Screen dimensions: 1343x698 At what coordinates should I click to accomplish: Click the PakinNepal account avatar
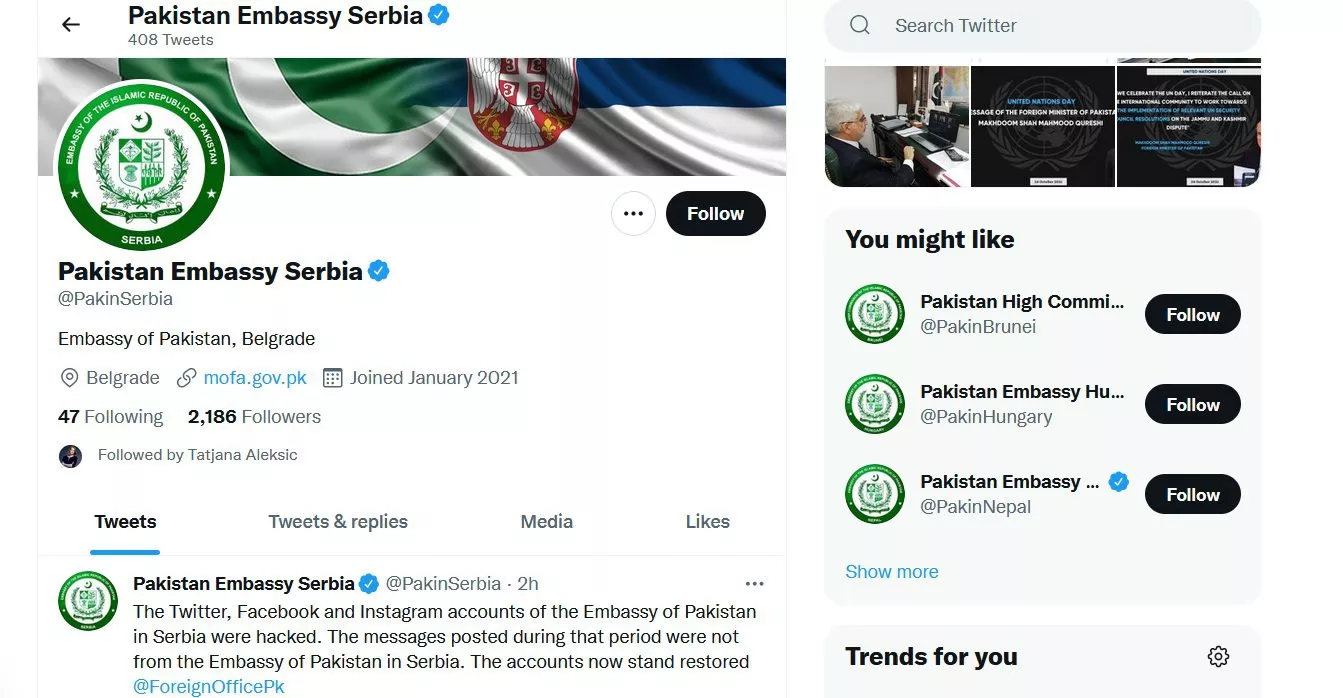coord(874,494)
